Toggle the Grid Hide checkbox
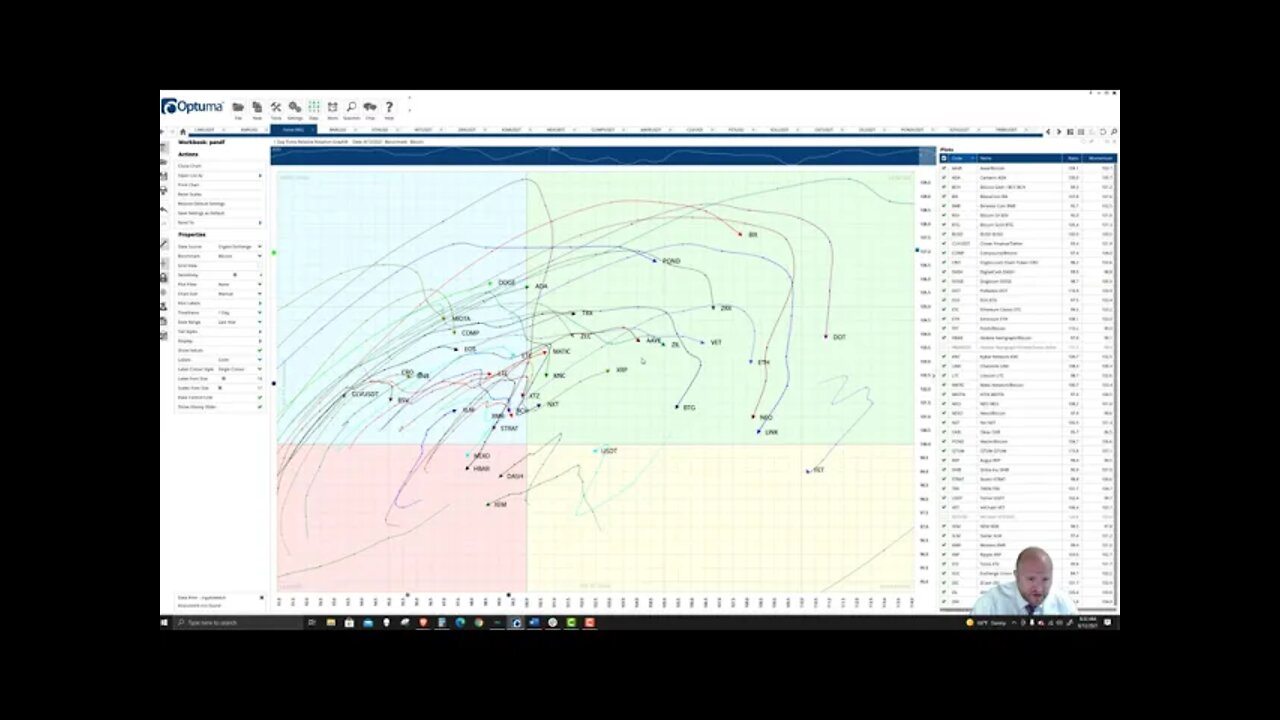1280x720 pixels. click(259, 266)
